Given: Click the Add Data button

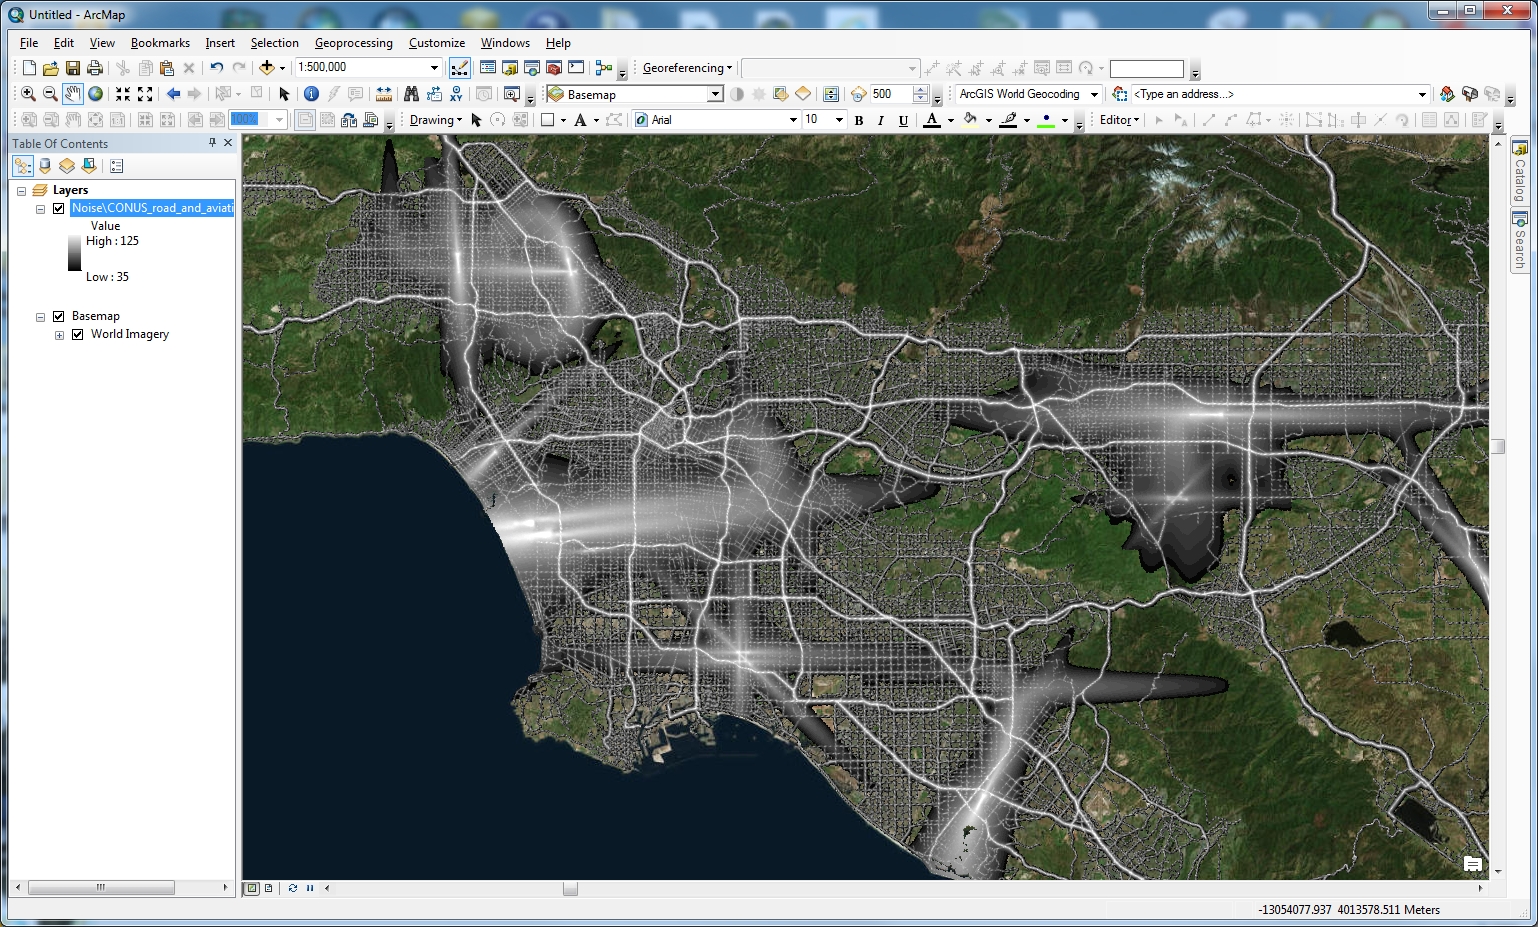Looking at the screenshot, I should [x=266, y=68].
